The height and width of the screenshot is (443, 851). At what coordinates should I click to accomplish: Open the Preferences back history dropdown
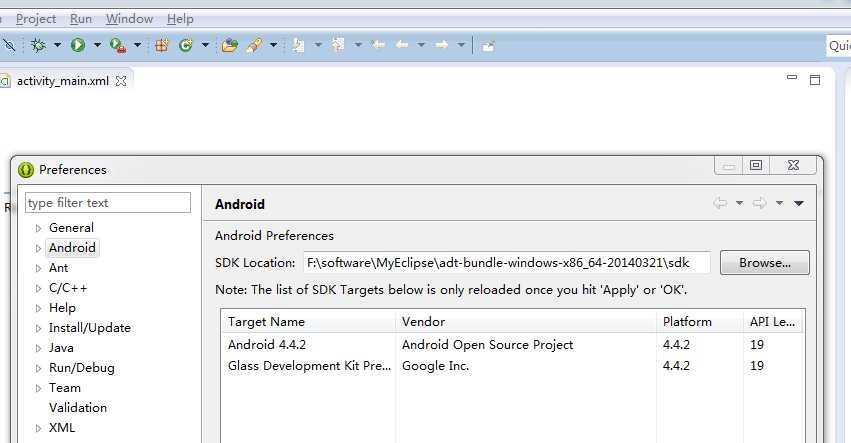click(739, 204)
